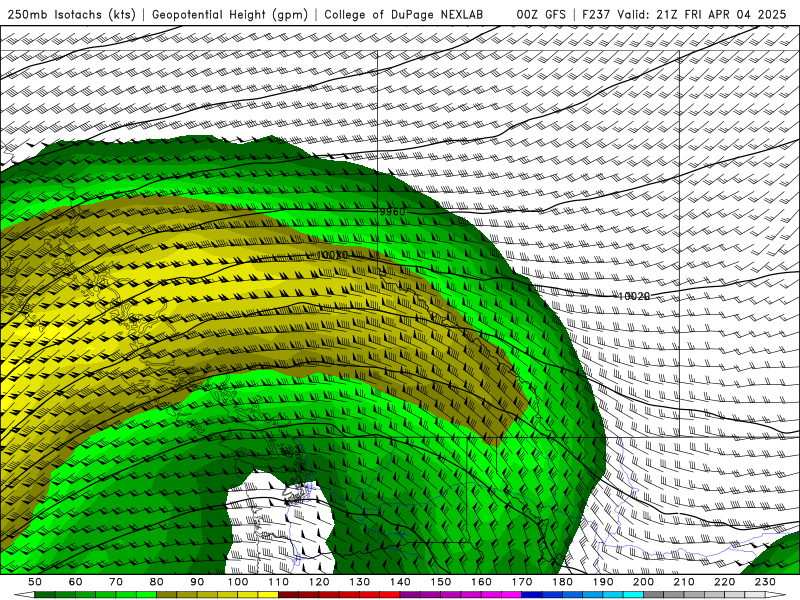Pick the olive swatch just right of 80
The width and height of the screenshot is (800, 600).
tap(167, 595)
